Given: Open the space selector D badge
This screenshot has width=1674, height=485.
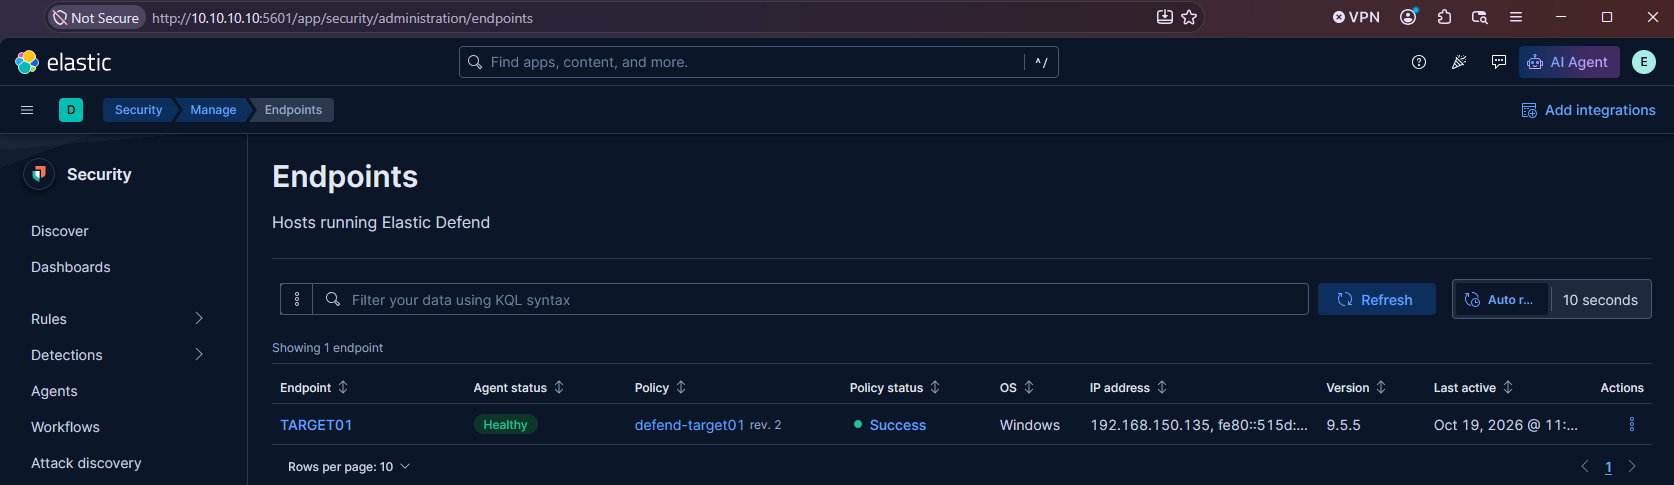Looking at the screenshot, I should coord(71,110).
